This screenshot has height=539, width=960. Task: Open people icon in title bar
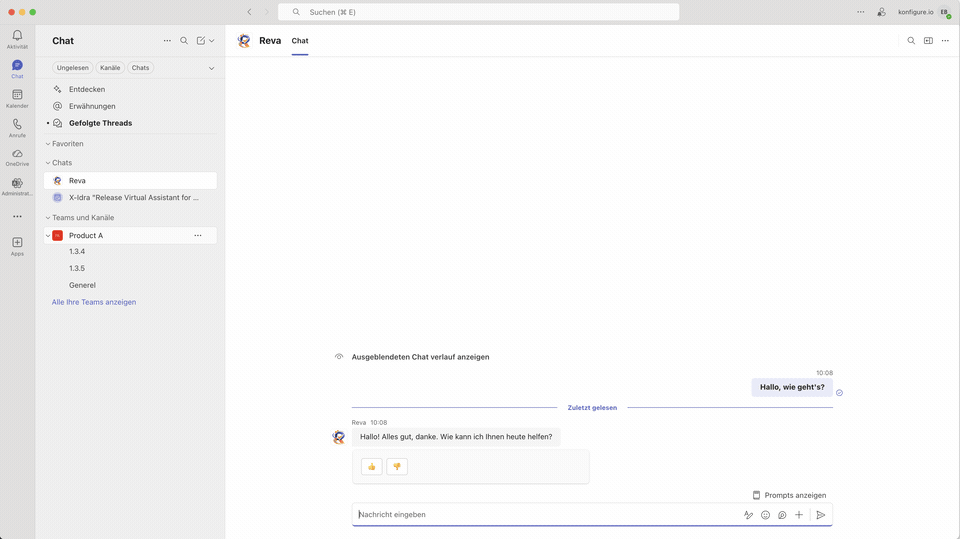click(x=881, y=12)
